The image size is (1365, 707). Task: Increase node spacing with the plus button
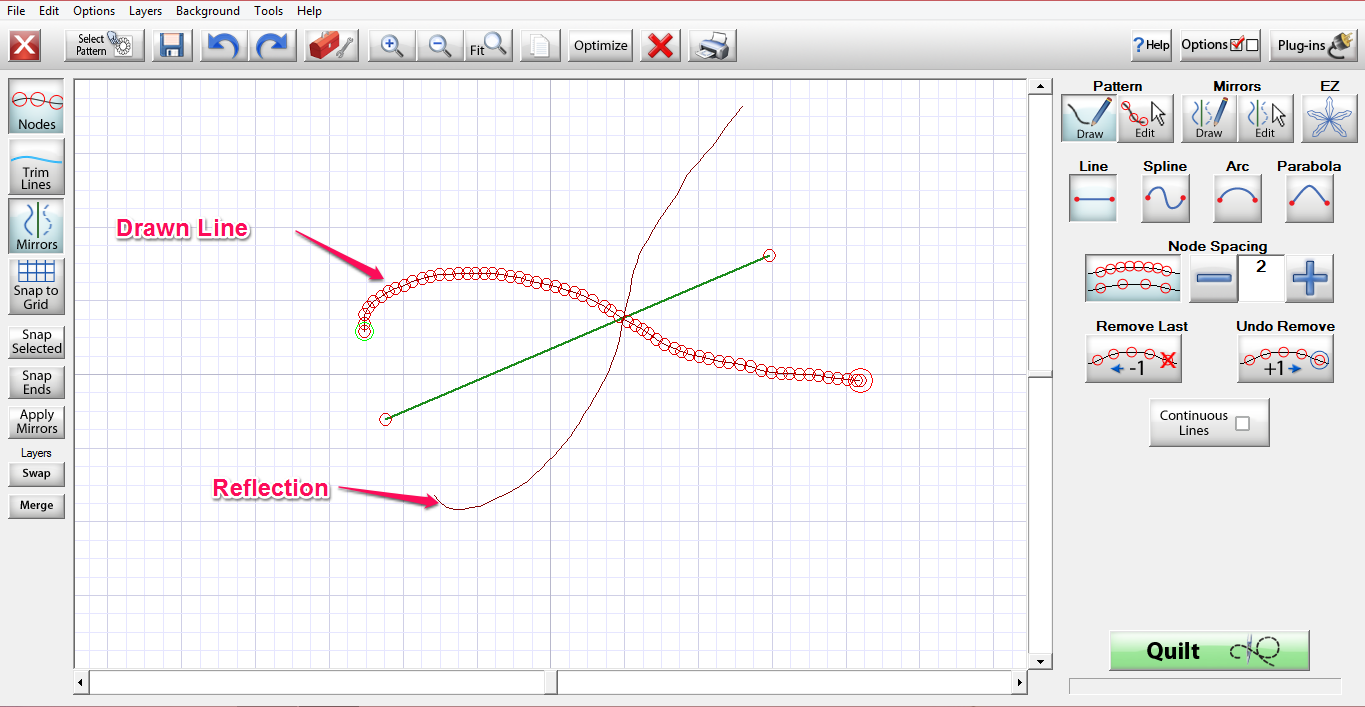click(x=1309, y=278)
